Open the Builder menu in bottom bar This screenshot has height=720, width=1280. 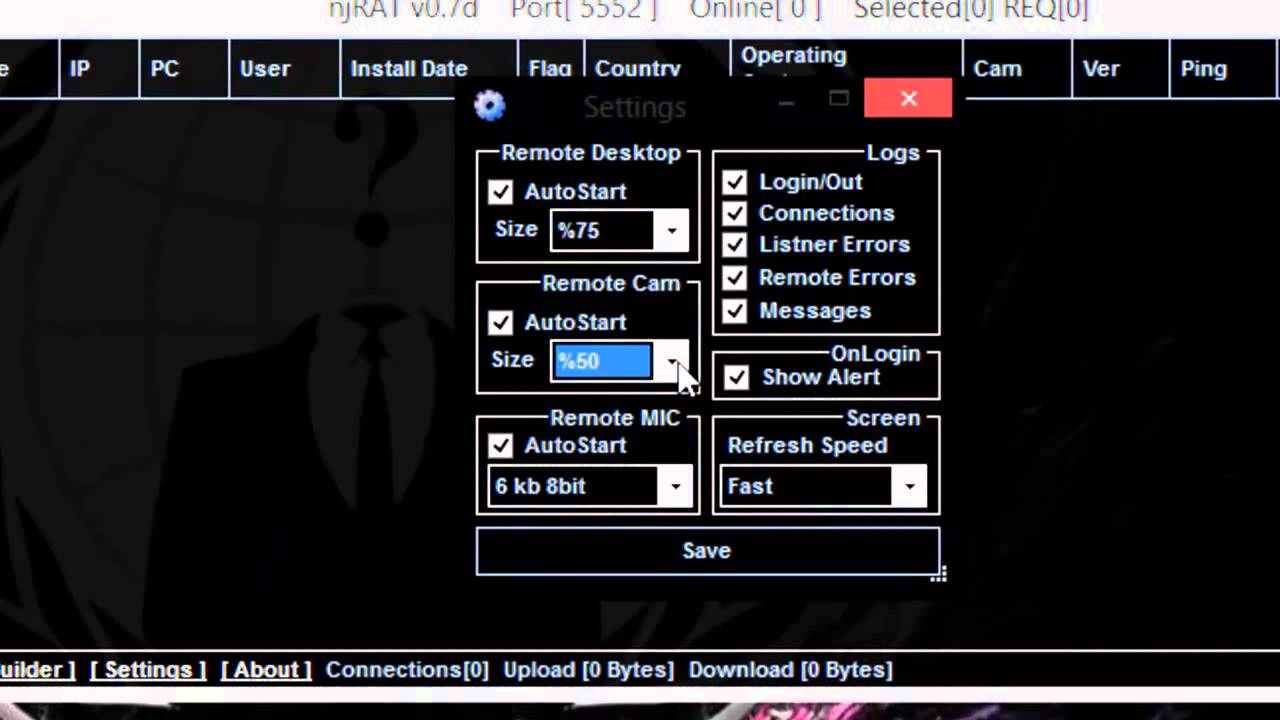[37, 670]
